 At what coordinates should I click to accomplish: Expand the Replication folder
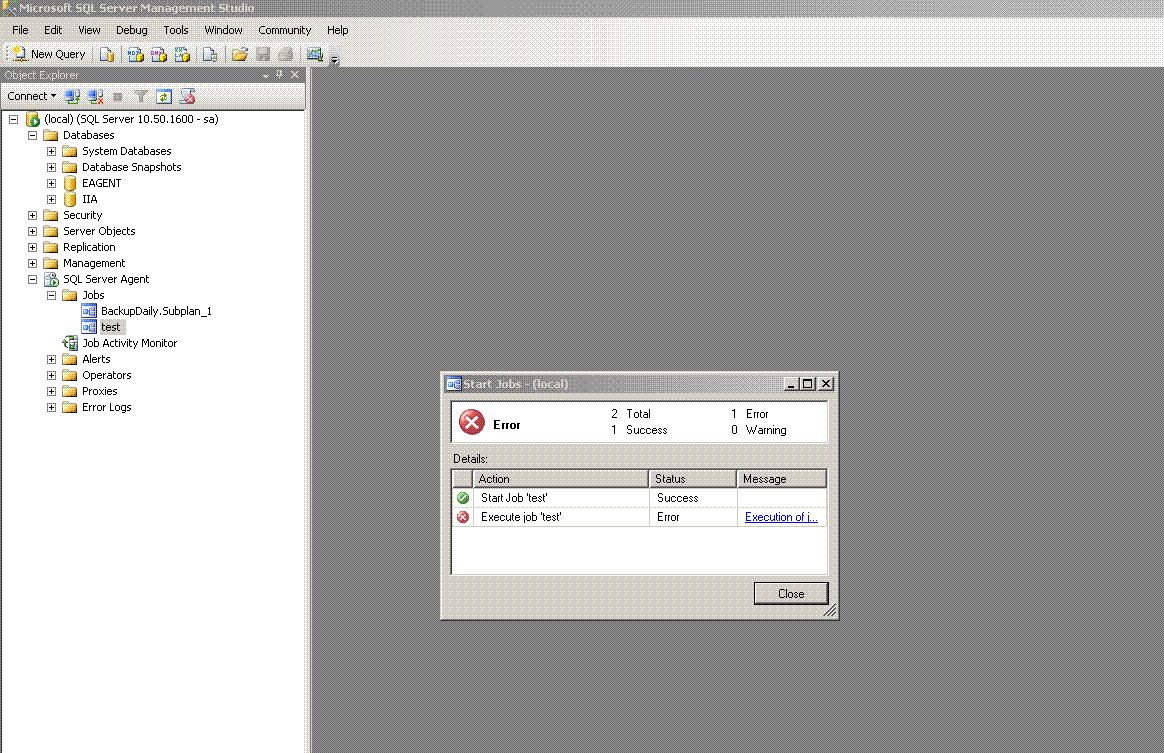coord(33,247)
